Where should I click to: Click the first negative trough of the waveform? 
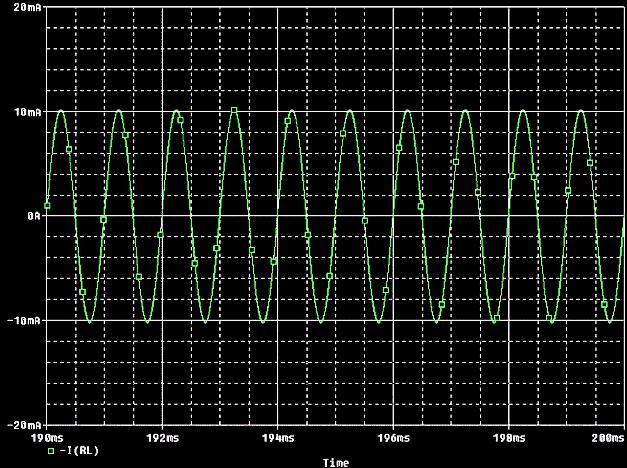click(x=90, y=321)
